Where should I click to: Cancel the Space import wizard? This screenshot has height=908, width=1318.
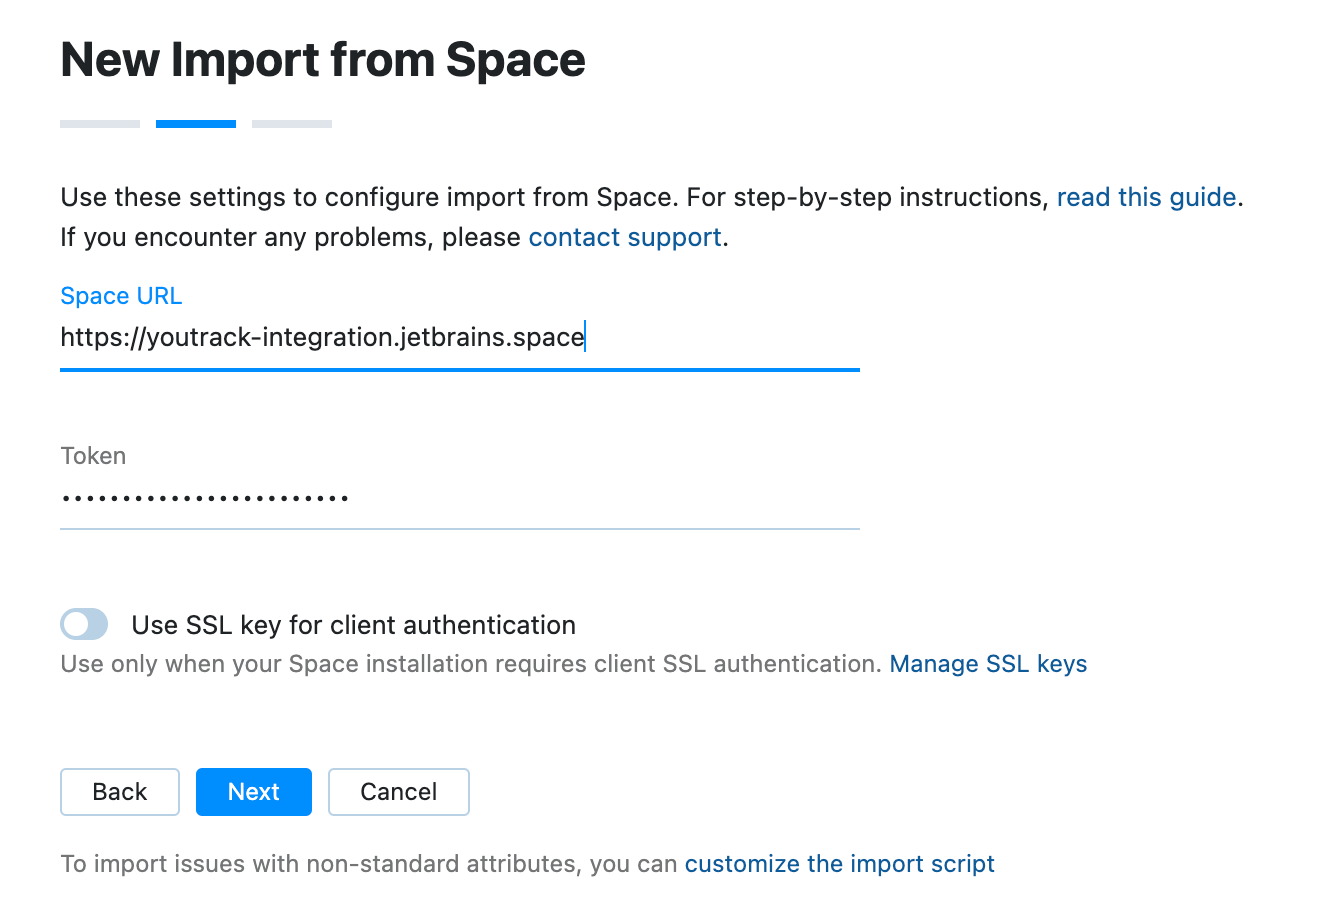coord(398,791)
